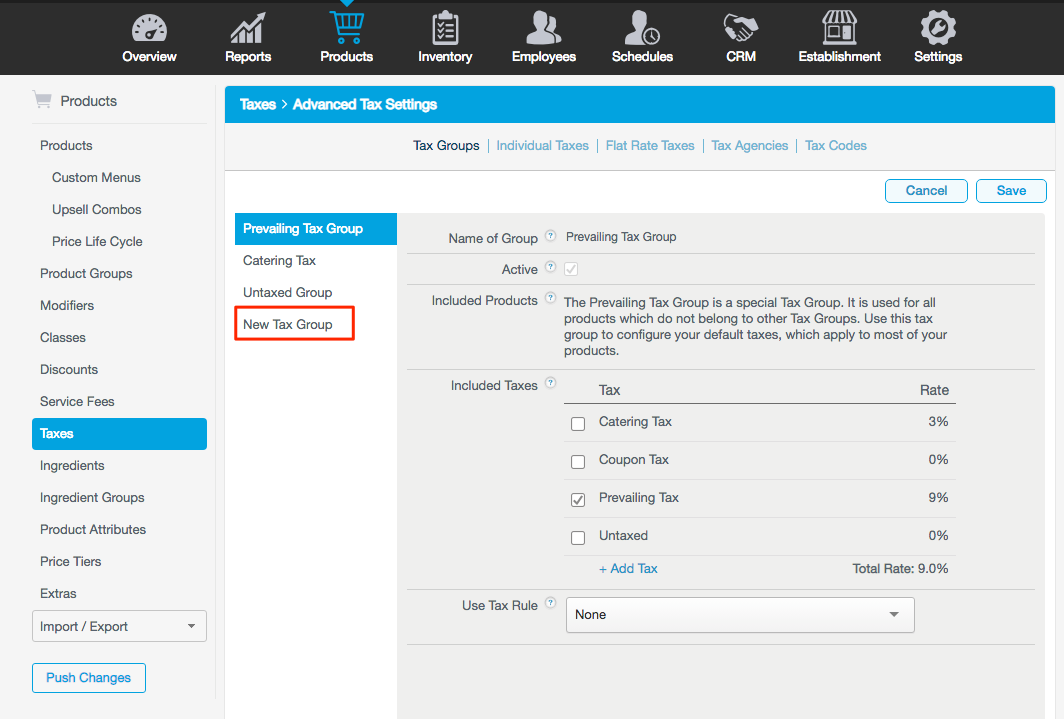The width and height of the screenshot is (1064, 719).
Task: Click the Save button
Action: (x=1011, y=190)
